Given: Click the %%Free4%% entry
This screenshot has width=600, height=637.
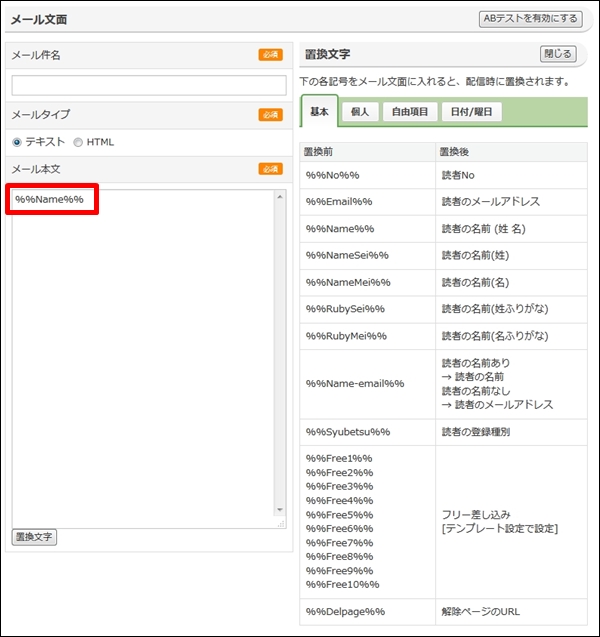Looking at the screenshot, I should (x=340, y=501).
